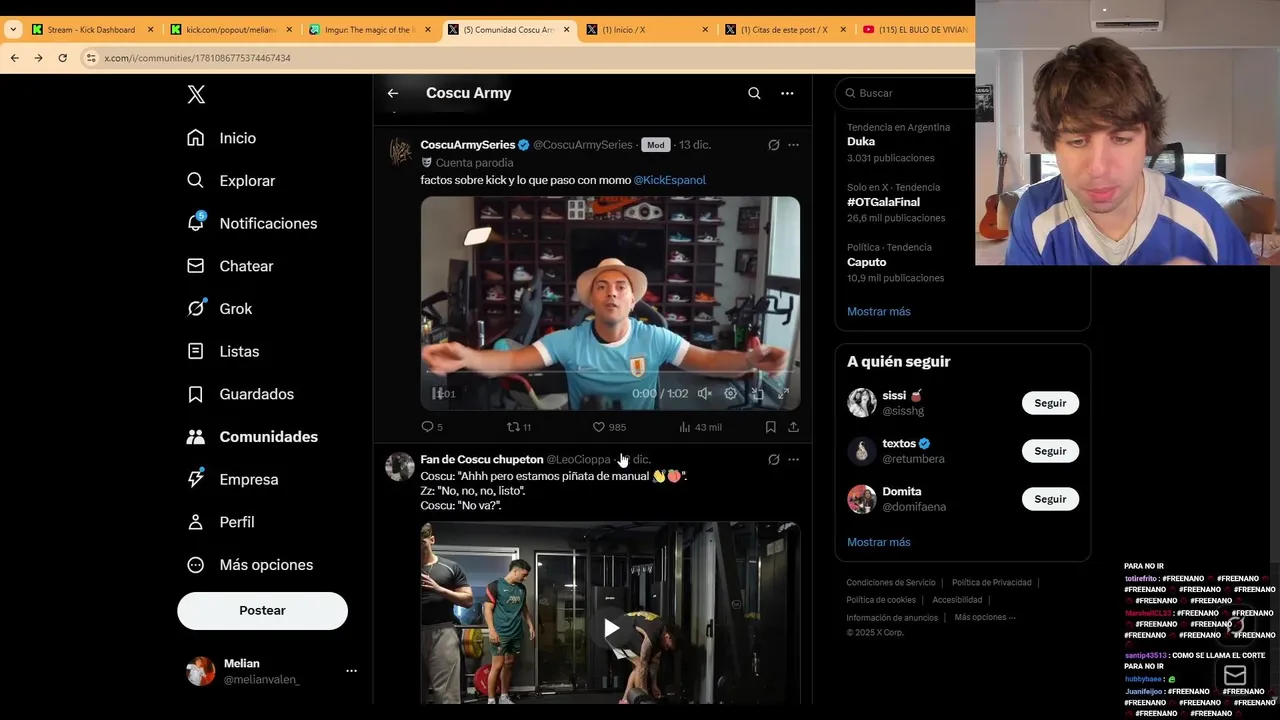Open CoscuArmySeries profile name link
1280x720 pixels.
[468, 145]
